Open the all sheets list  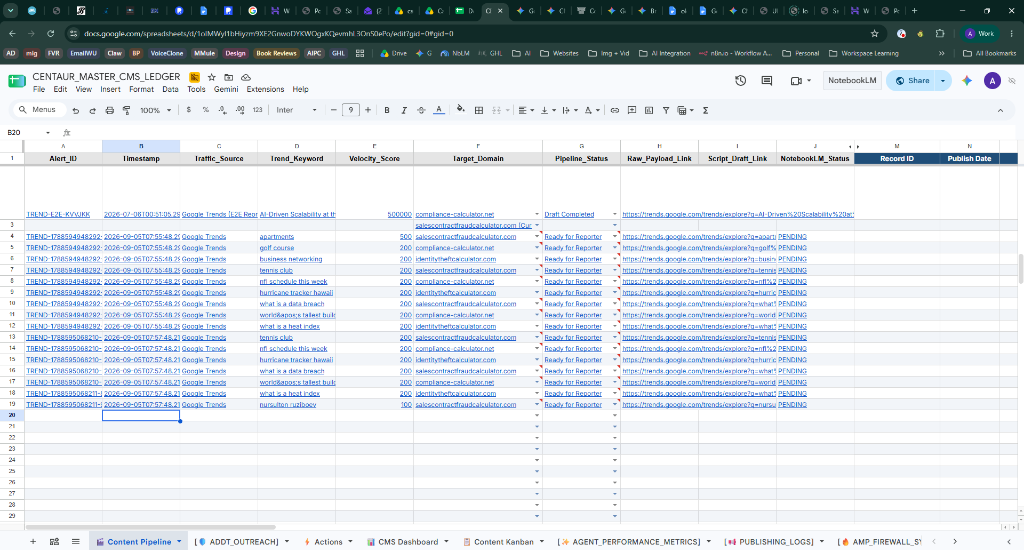76,542
